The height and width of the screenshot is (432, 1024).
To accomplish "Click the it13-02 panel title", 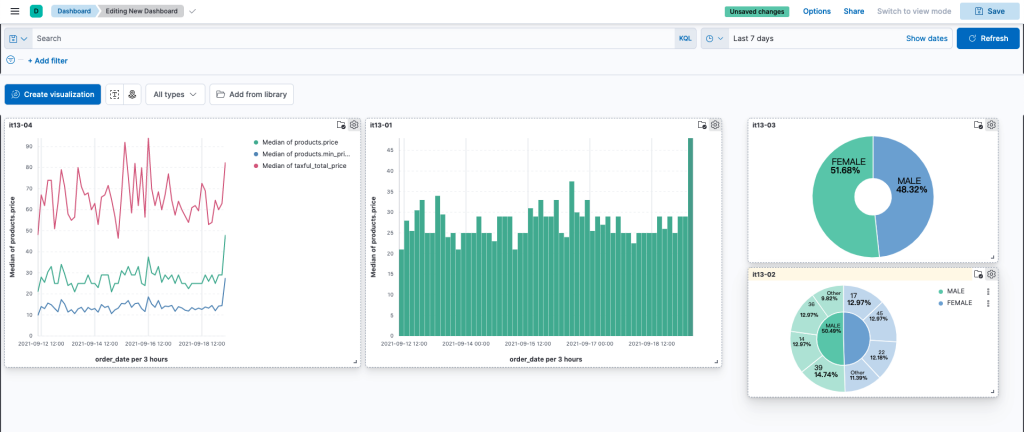I will (x=763, y=275).
